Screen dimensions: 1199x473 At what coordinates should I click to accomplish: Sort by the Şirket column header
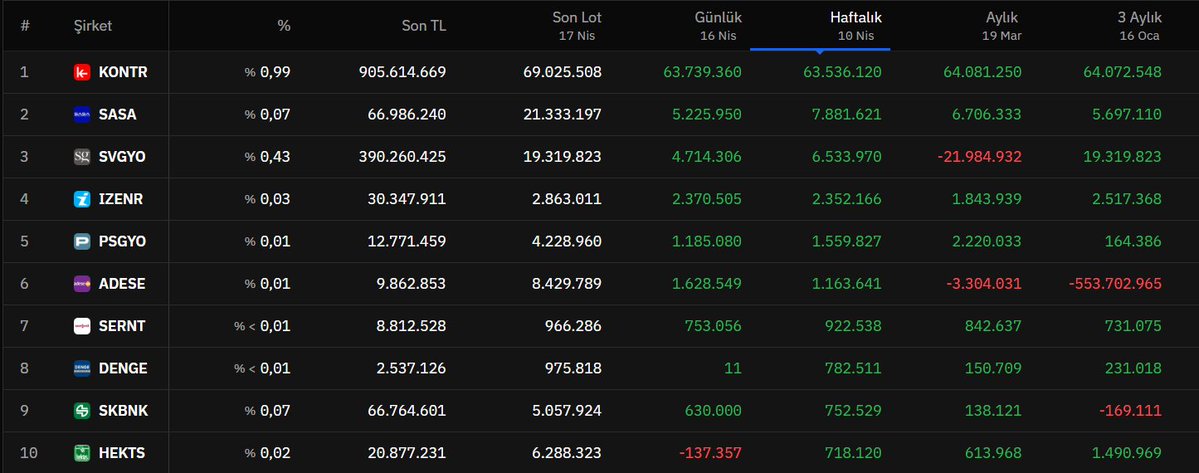93,26
